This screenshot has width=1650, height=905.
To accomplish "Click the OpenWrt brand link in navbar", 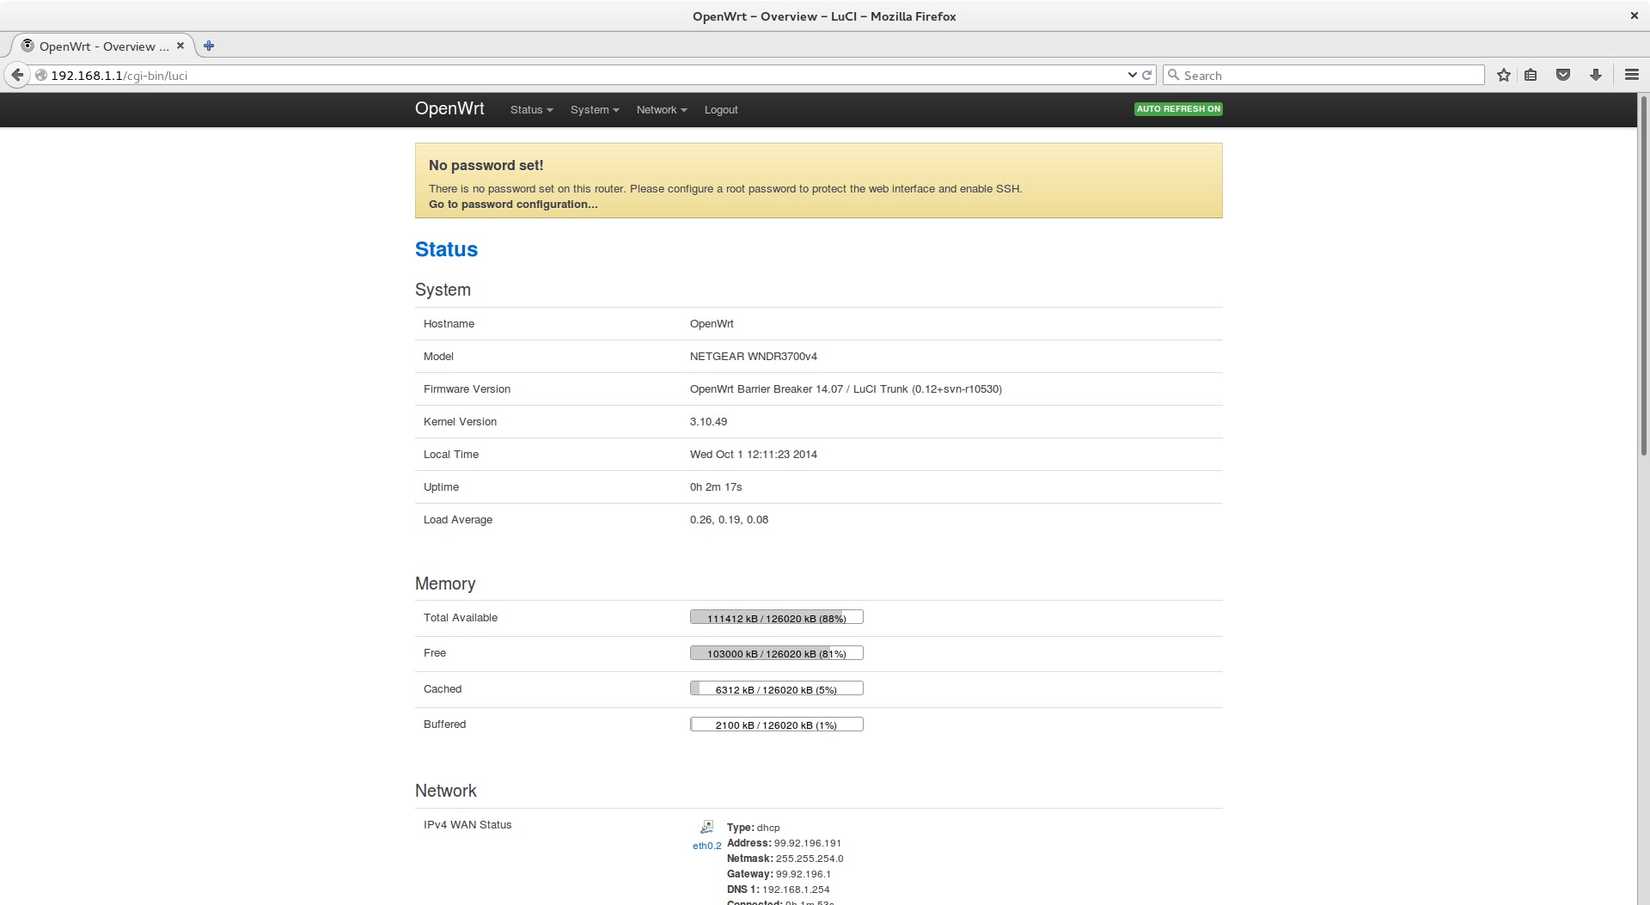I will tap(449, 109).
